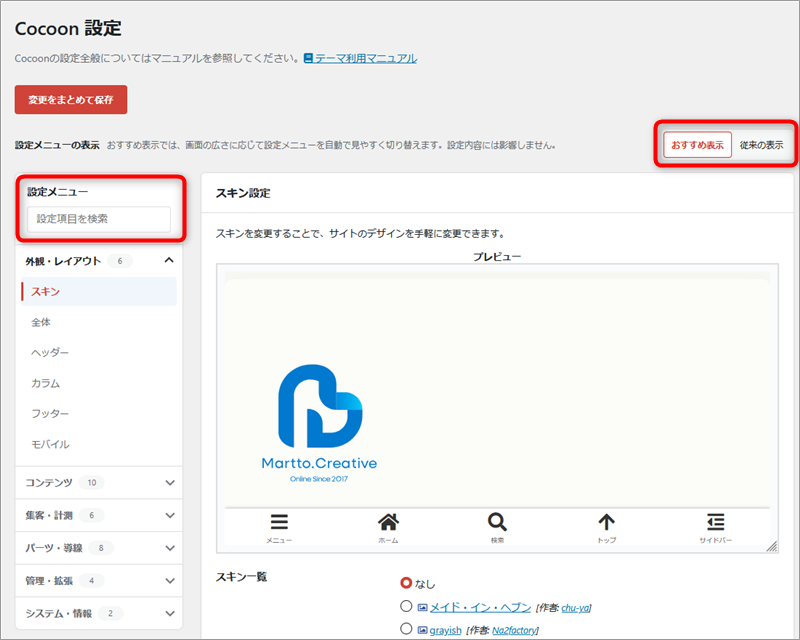Select the メイド・イン・ヘブン skin radio button

click(x=406, y=606)
